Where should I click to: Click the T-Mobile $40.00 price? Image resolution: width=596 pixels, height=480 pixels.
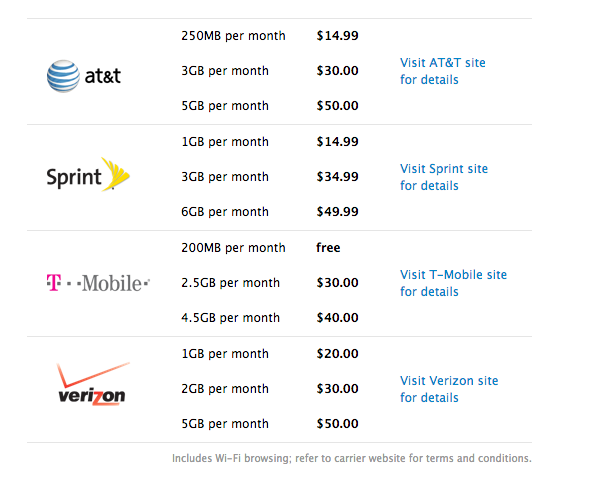(x=338, y=318)
